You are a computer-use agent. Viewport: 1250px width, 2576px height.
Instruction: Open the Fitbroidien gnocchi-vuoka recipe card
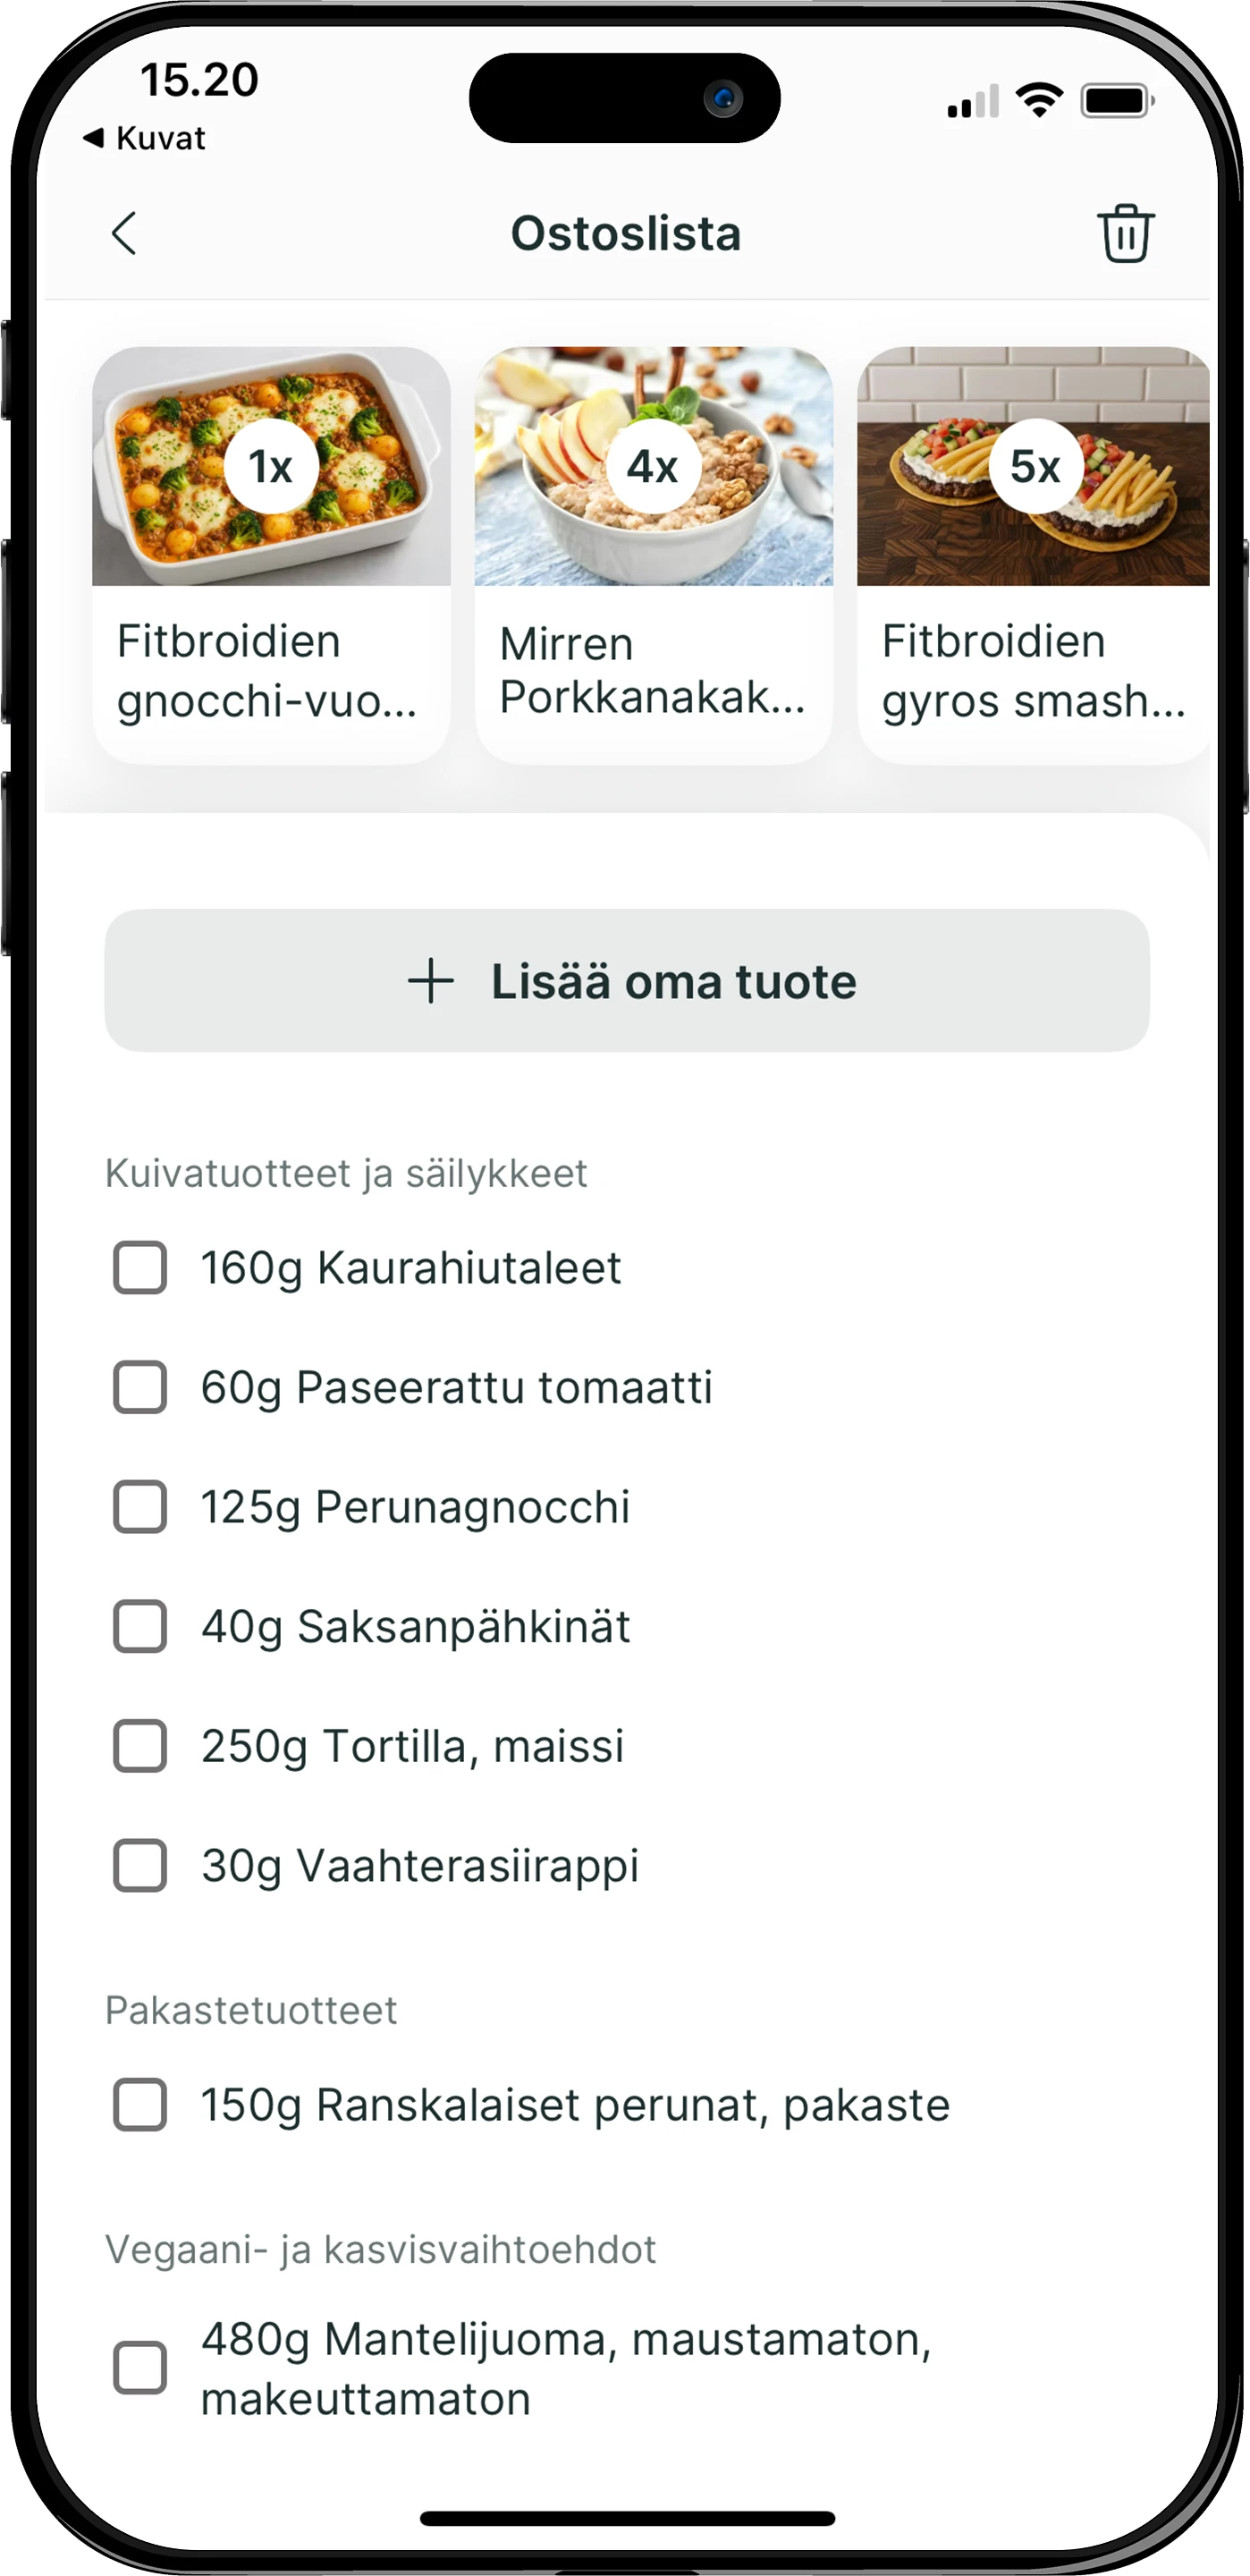click(271, 555)
